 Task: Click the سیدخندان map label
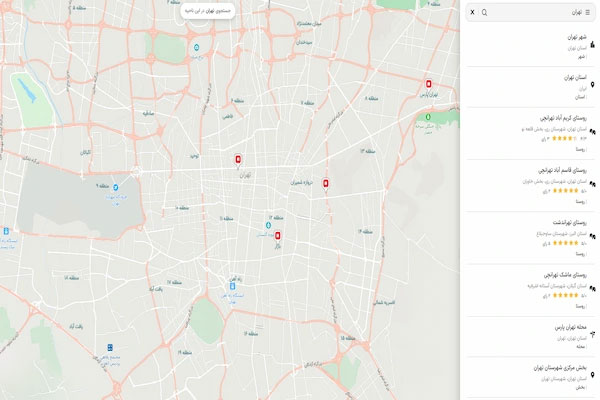pos(304,42)
